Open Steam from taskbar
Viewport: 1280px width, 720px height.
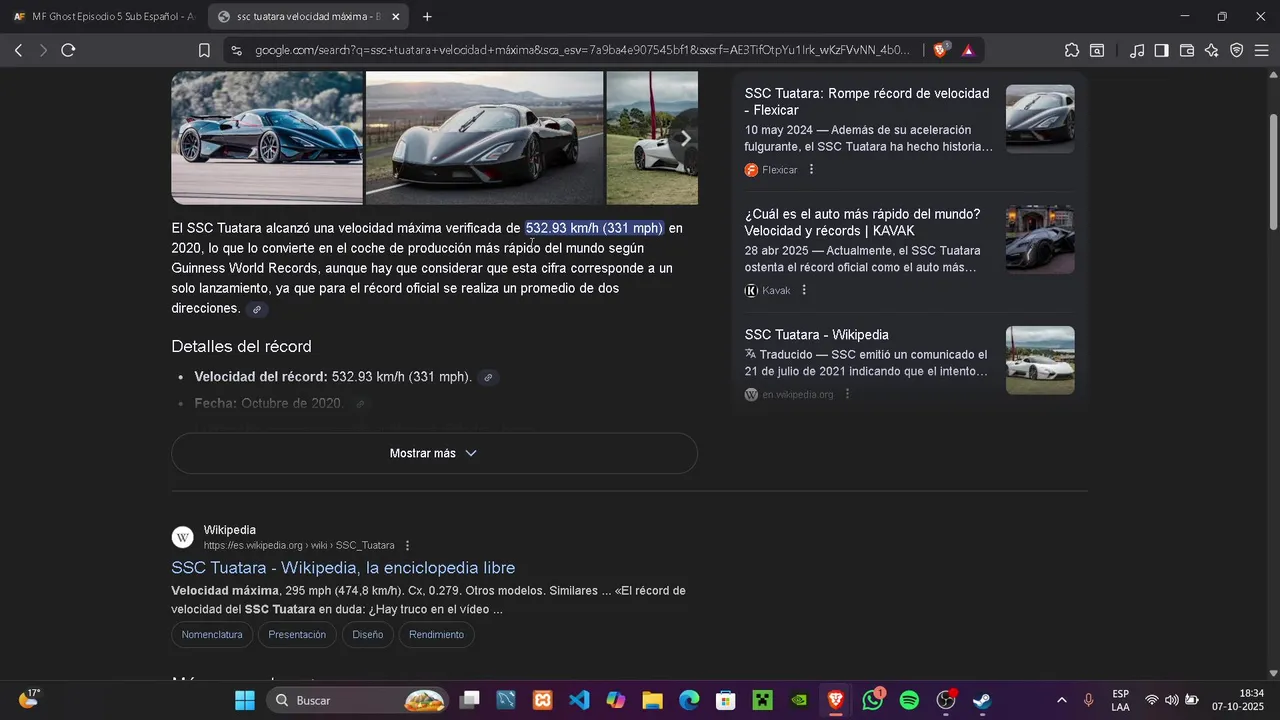982,700
